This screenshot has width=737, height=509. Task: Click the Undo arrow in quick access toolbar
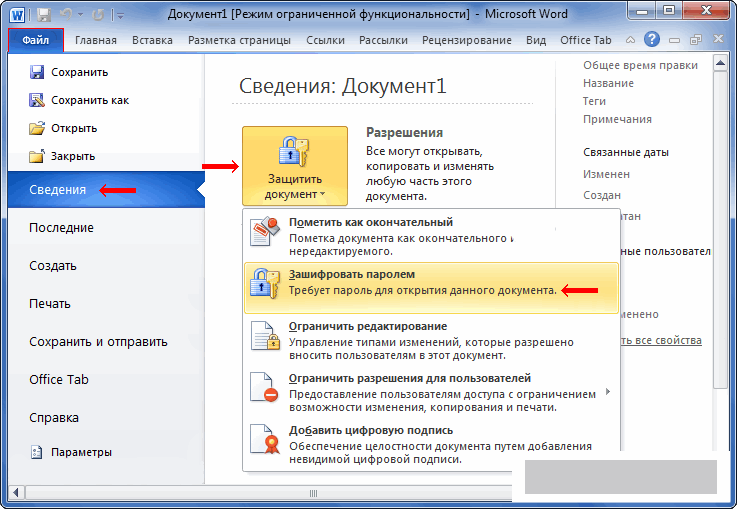[66, 15]
